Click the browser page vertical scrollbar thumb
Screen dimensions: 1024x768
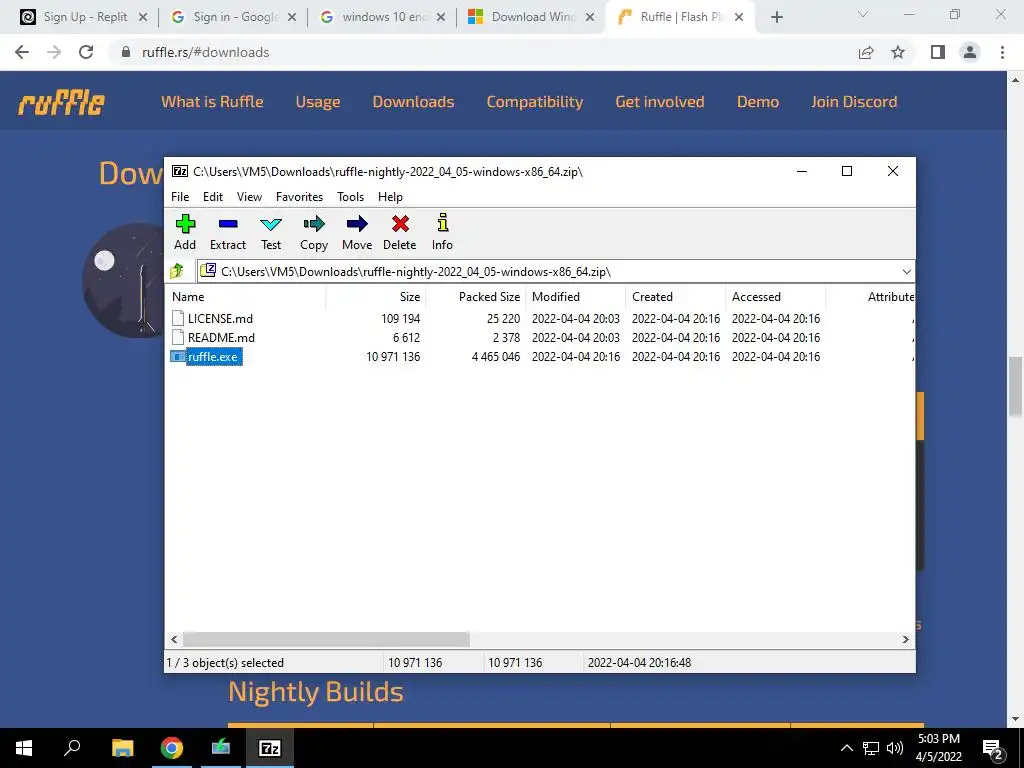tap(1015, 386)
